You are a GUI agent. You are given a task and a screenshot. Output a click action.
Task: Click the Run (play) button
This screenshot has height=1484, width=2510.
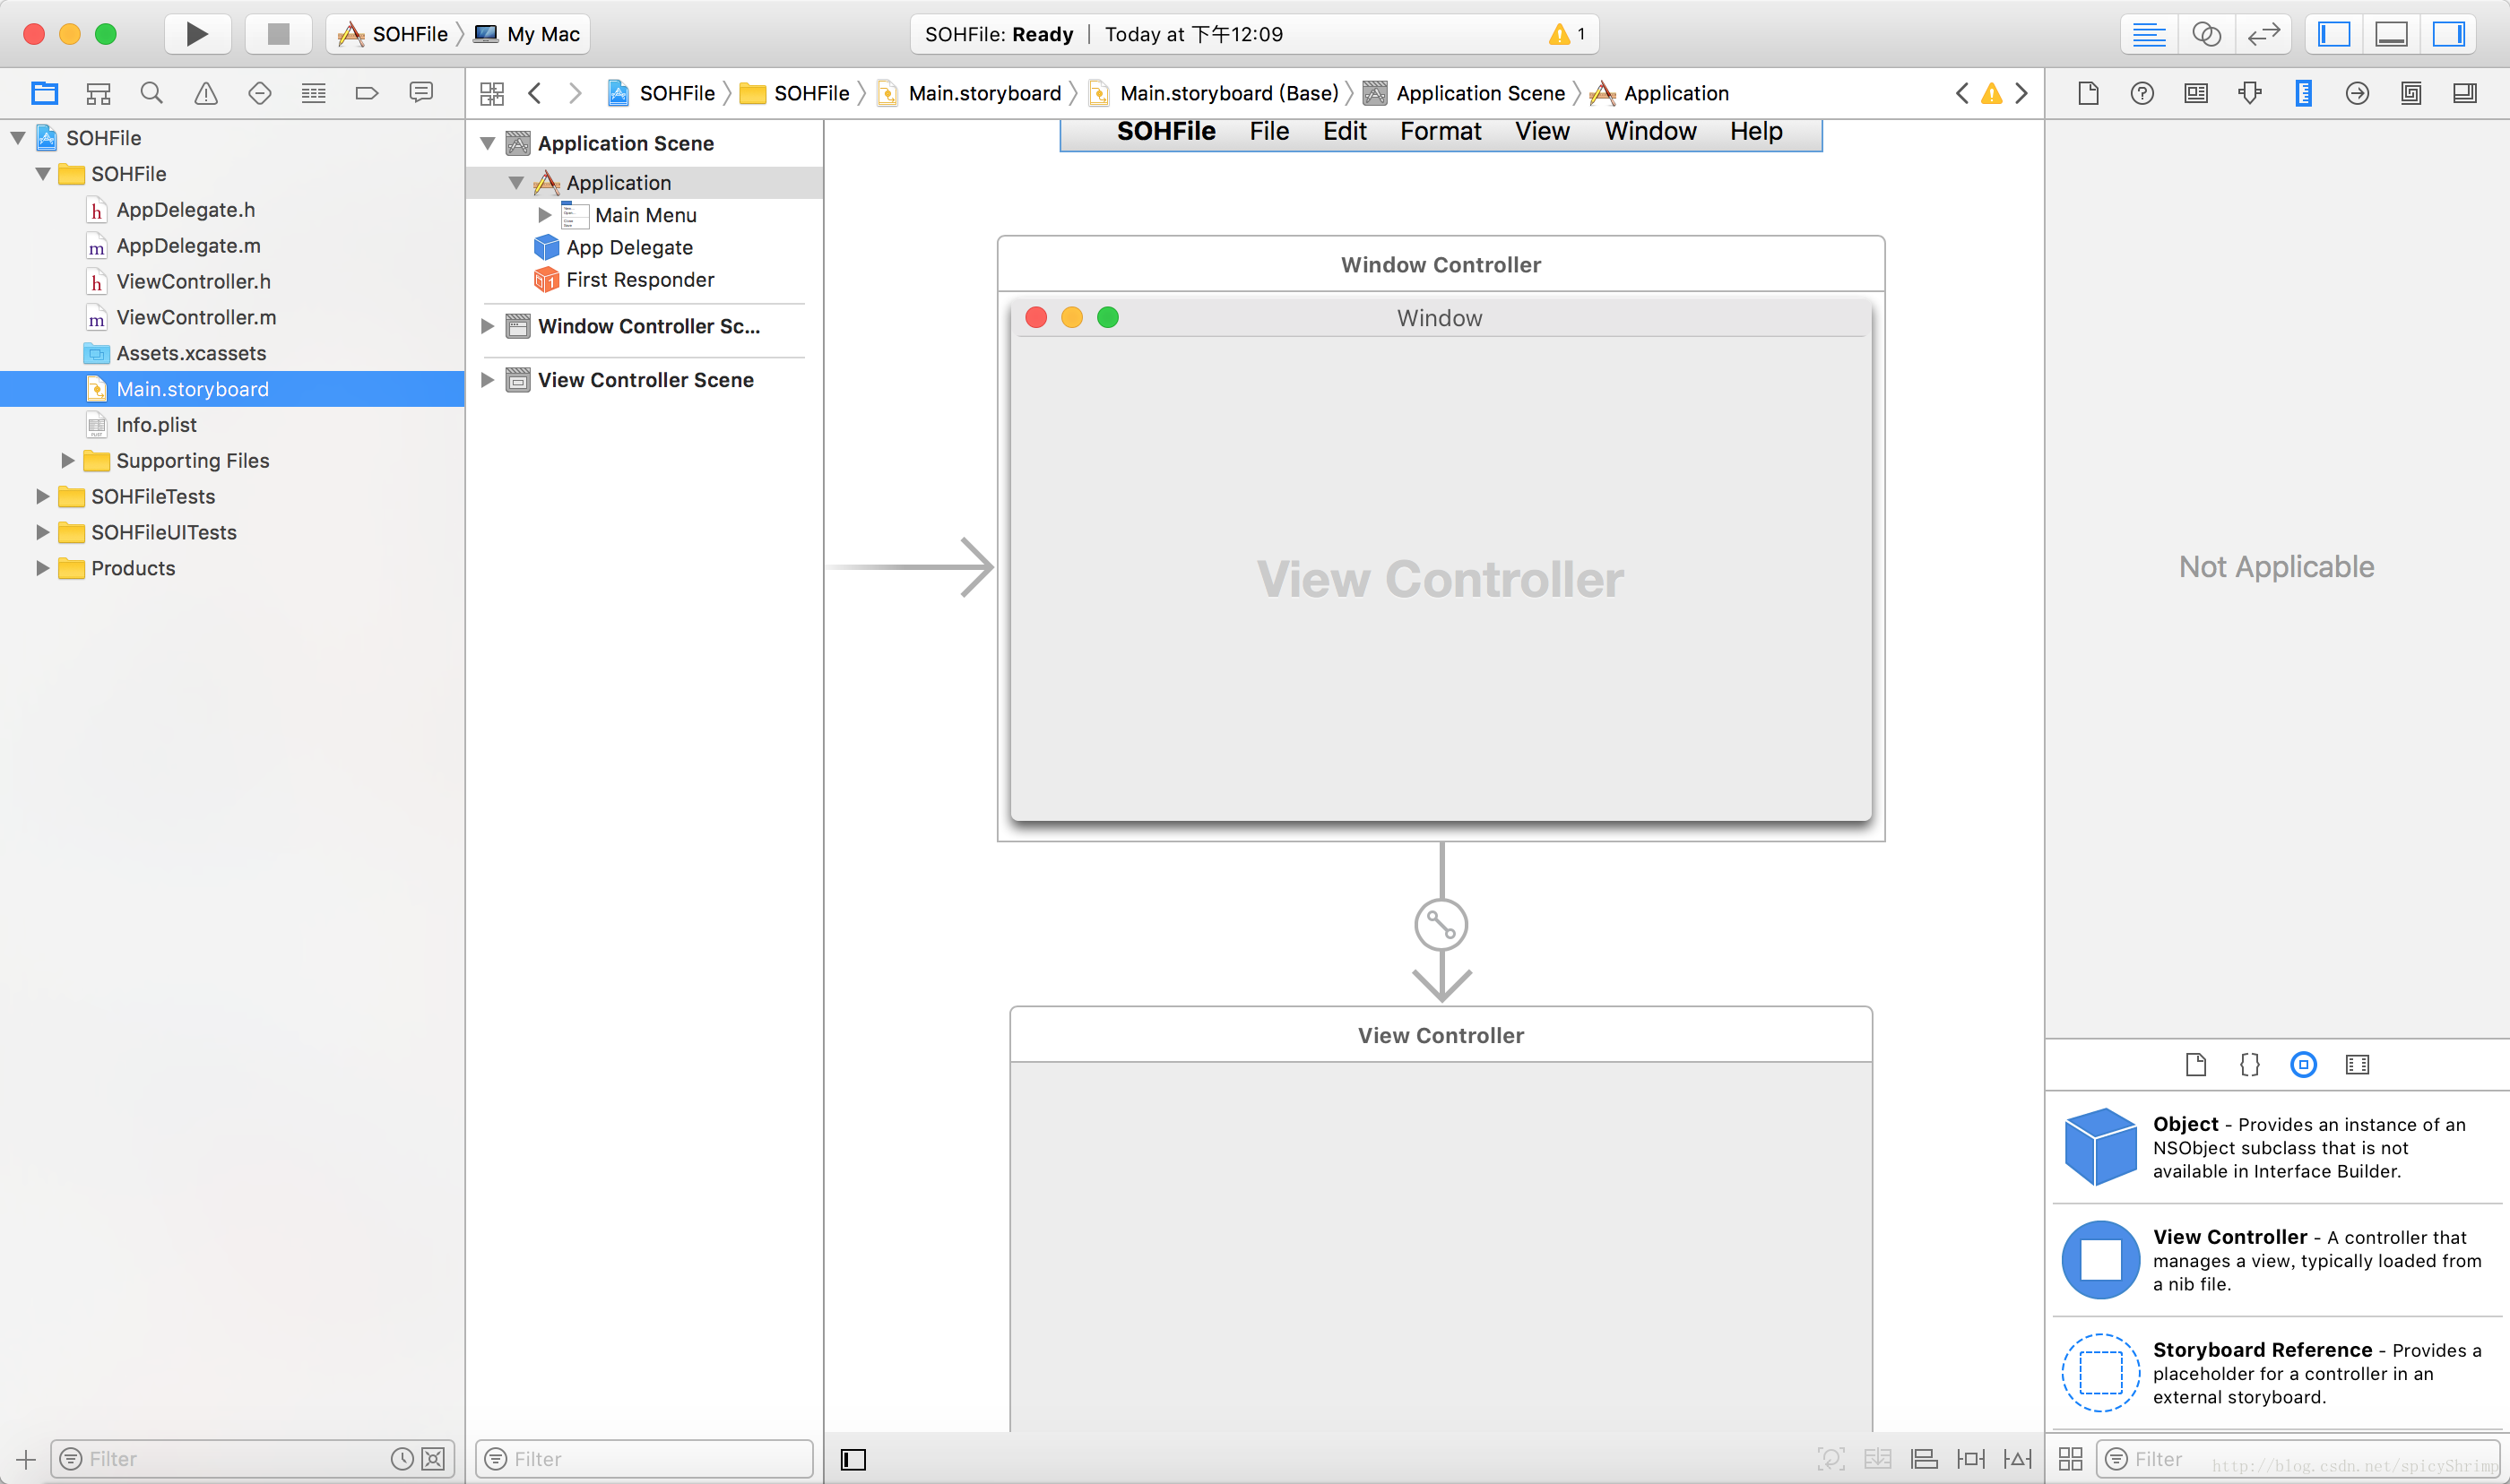pos(197,34)
